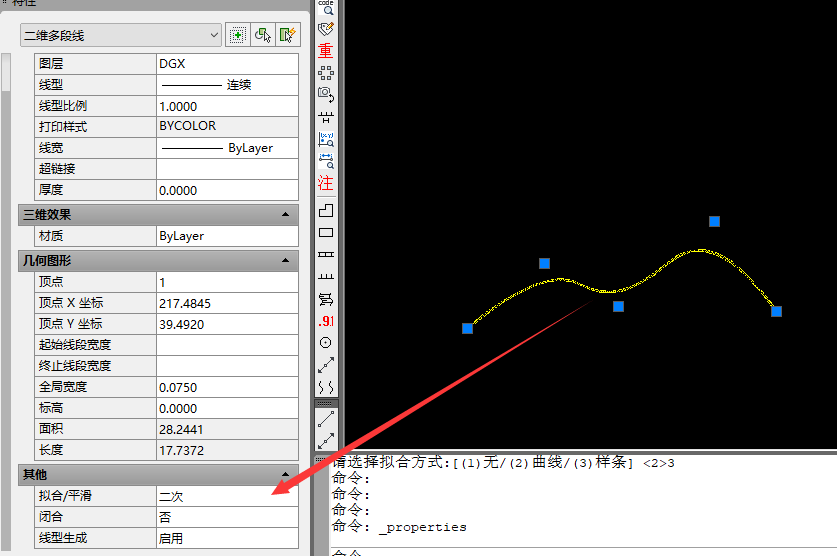This screenshot has width=837, height=556.
Task: Click the circle with center dot icon
Action: pyautogui.click(x=326, y=343)
